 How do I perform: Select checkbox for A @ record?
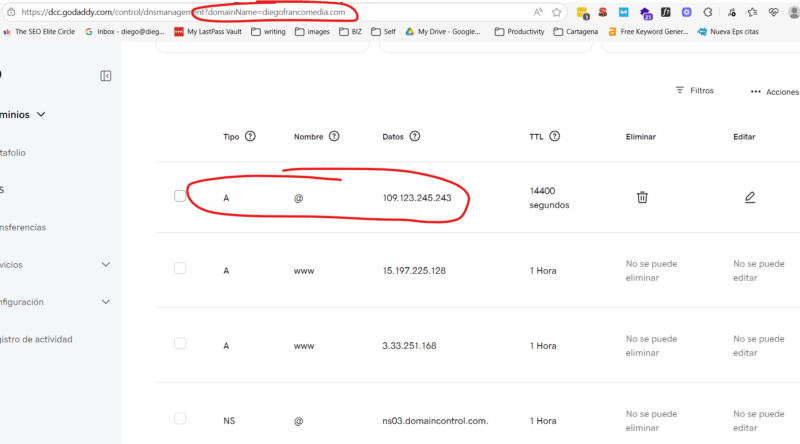tap(180, 196)
